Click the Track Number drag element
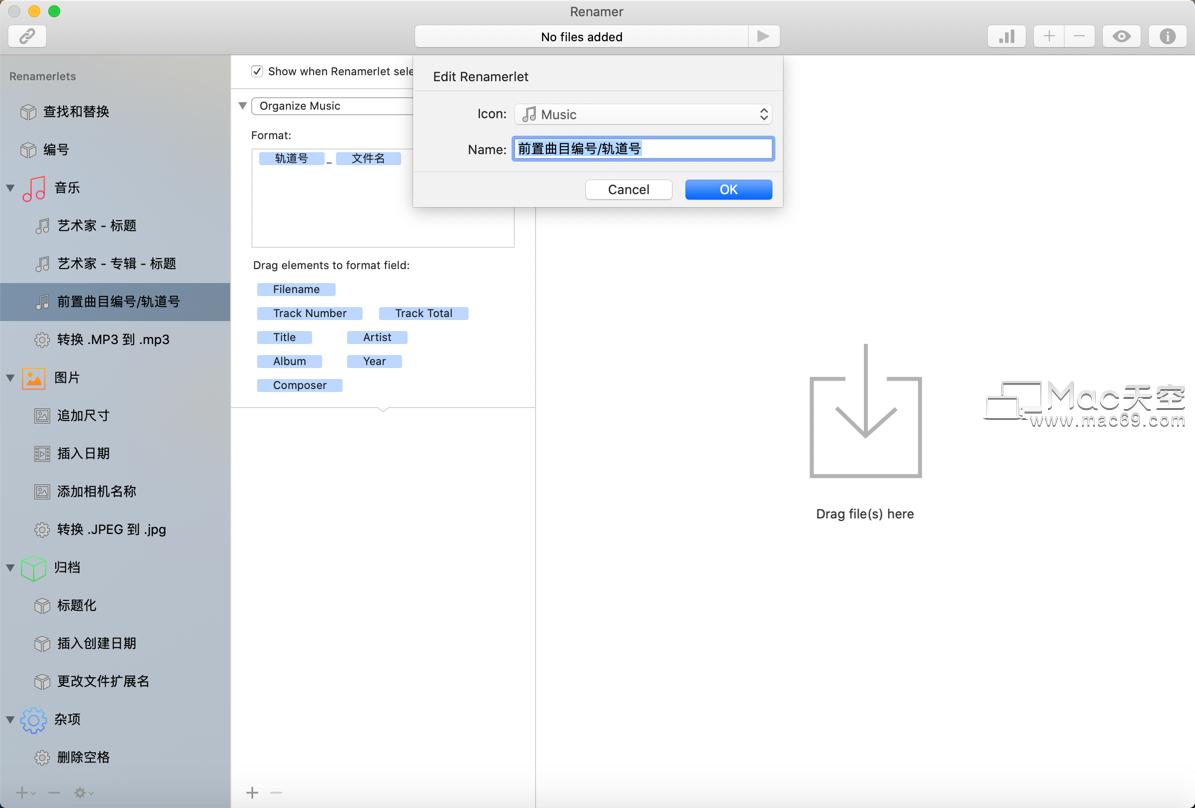This screenshot has height=808, width=1195. pos(309,313)
